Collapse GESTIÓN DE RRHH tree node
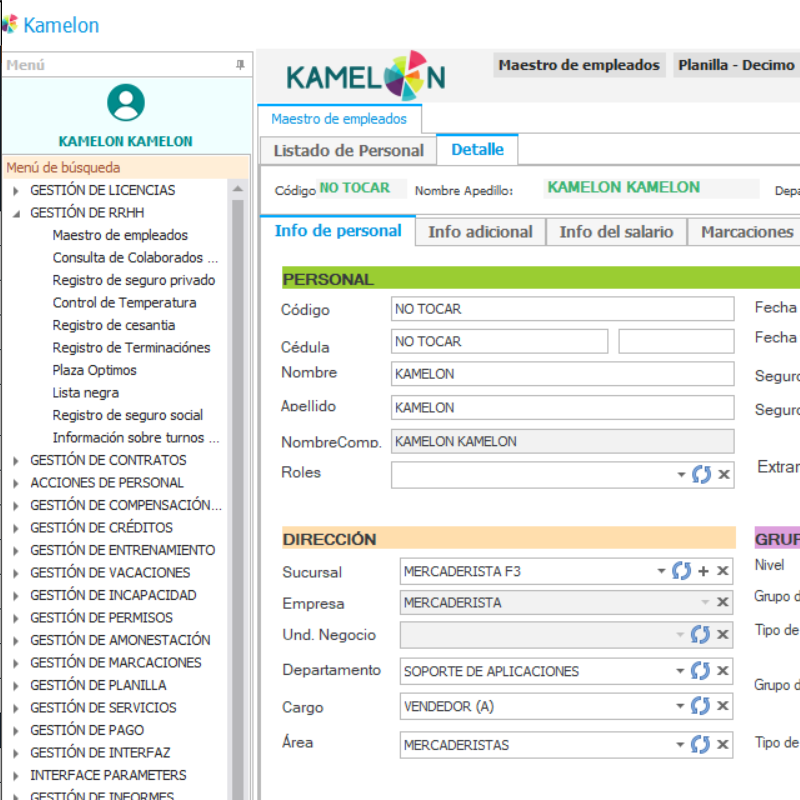 click(16, 213)
